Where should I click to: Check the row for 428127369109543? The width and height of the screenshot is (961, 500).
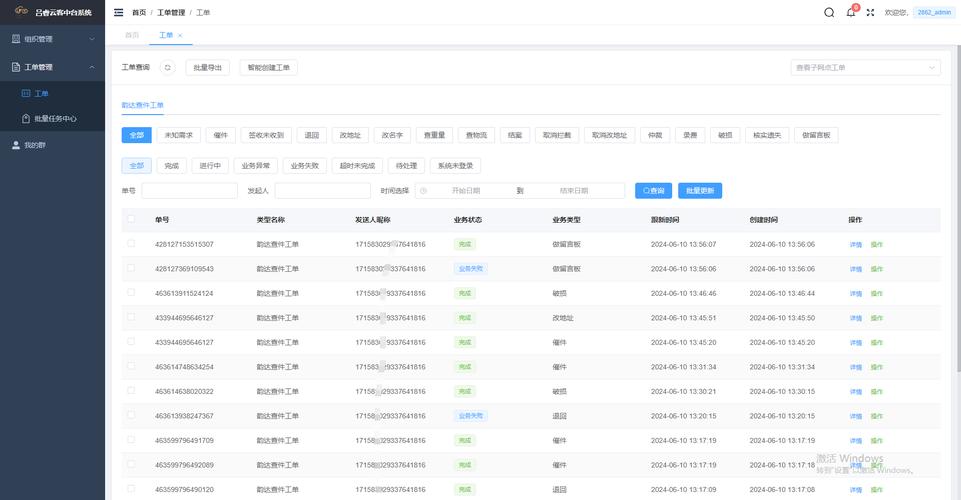[131, 268]
